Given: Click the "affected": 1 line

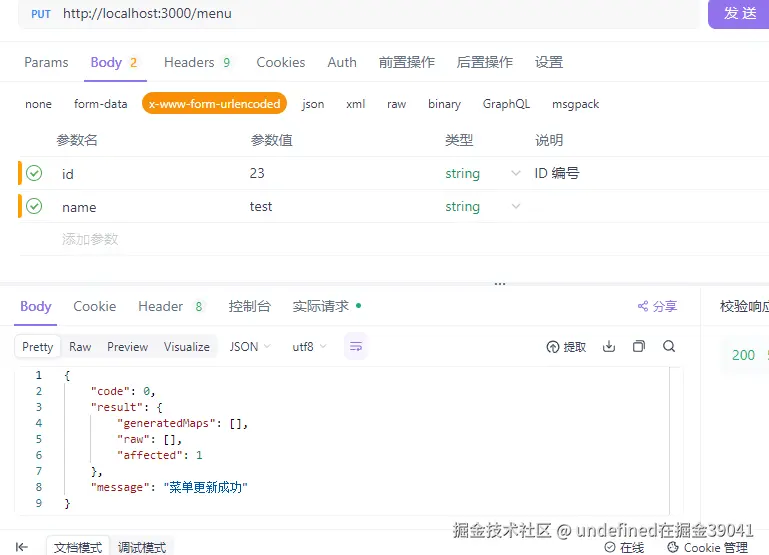Looking at the screenshot, I should pos(159,455).
